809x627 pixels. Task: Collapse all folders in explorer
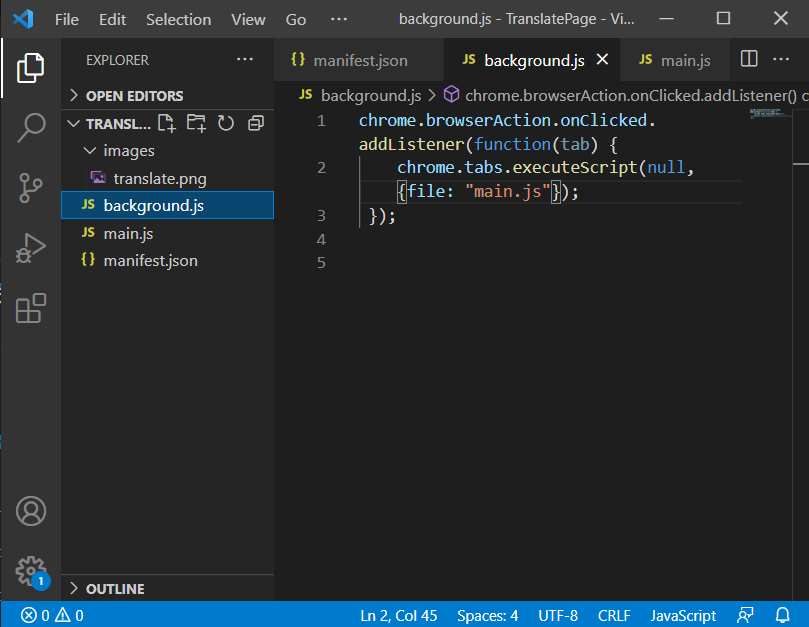pyautogui.click(x=256, y=123)
